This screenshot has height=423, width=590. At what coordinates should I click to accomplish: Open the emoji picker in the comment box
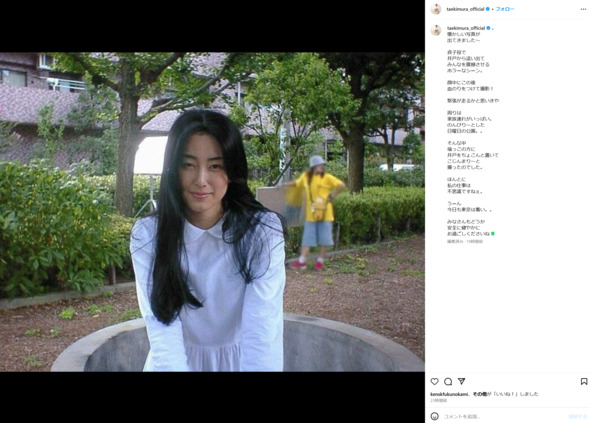pos(435,416)
